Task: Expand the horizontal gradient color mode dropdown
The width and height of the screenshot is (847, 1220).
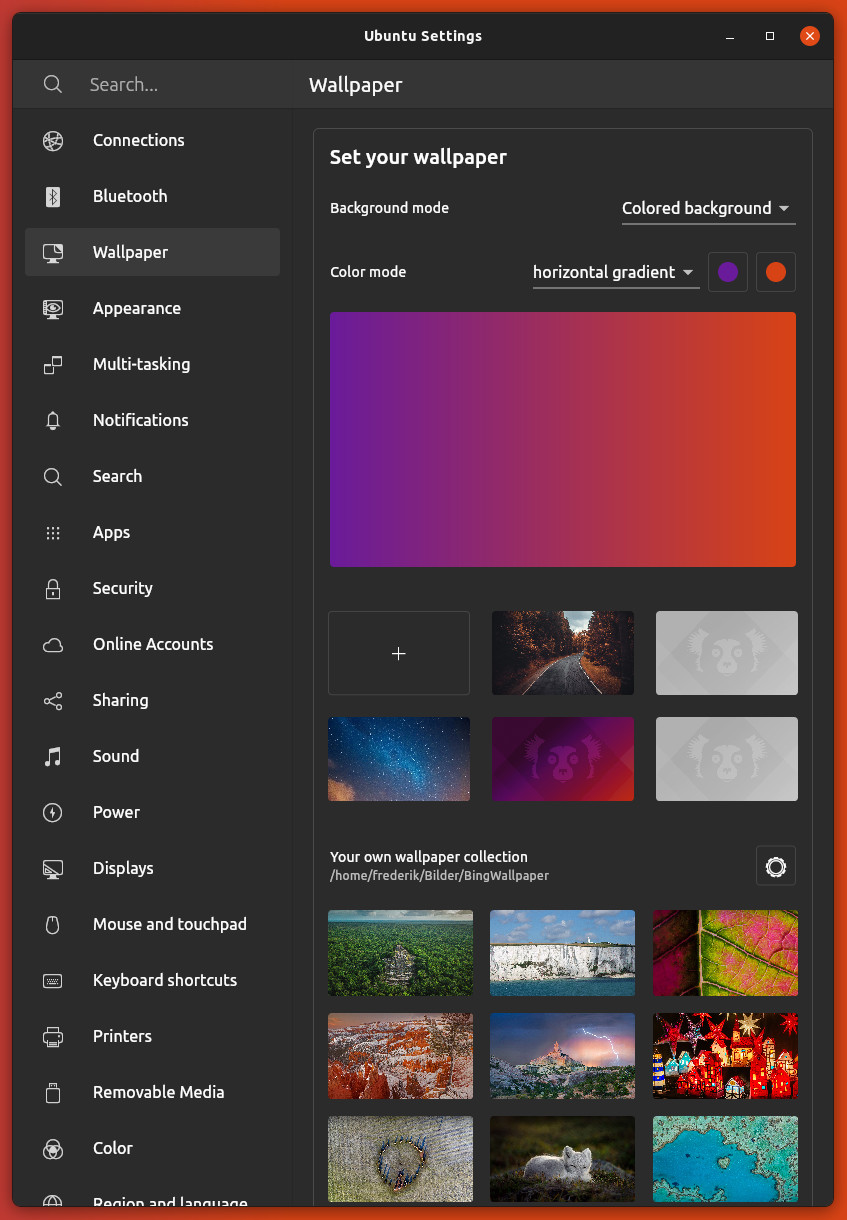Action: (614, 272)
